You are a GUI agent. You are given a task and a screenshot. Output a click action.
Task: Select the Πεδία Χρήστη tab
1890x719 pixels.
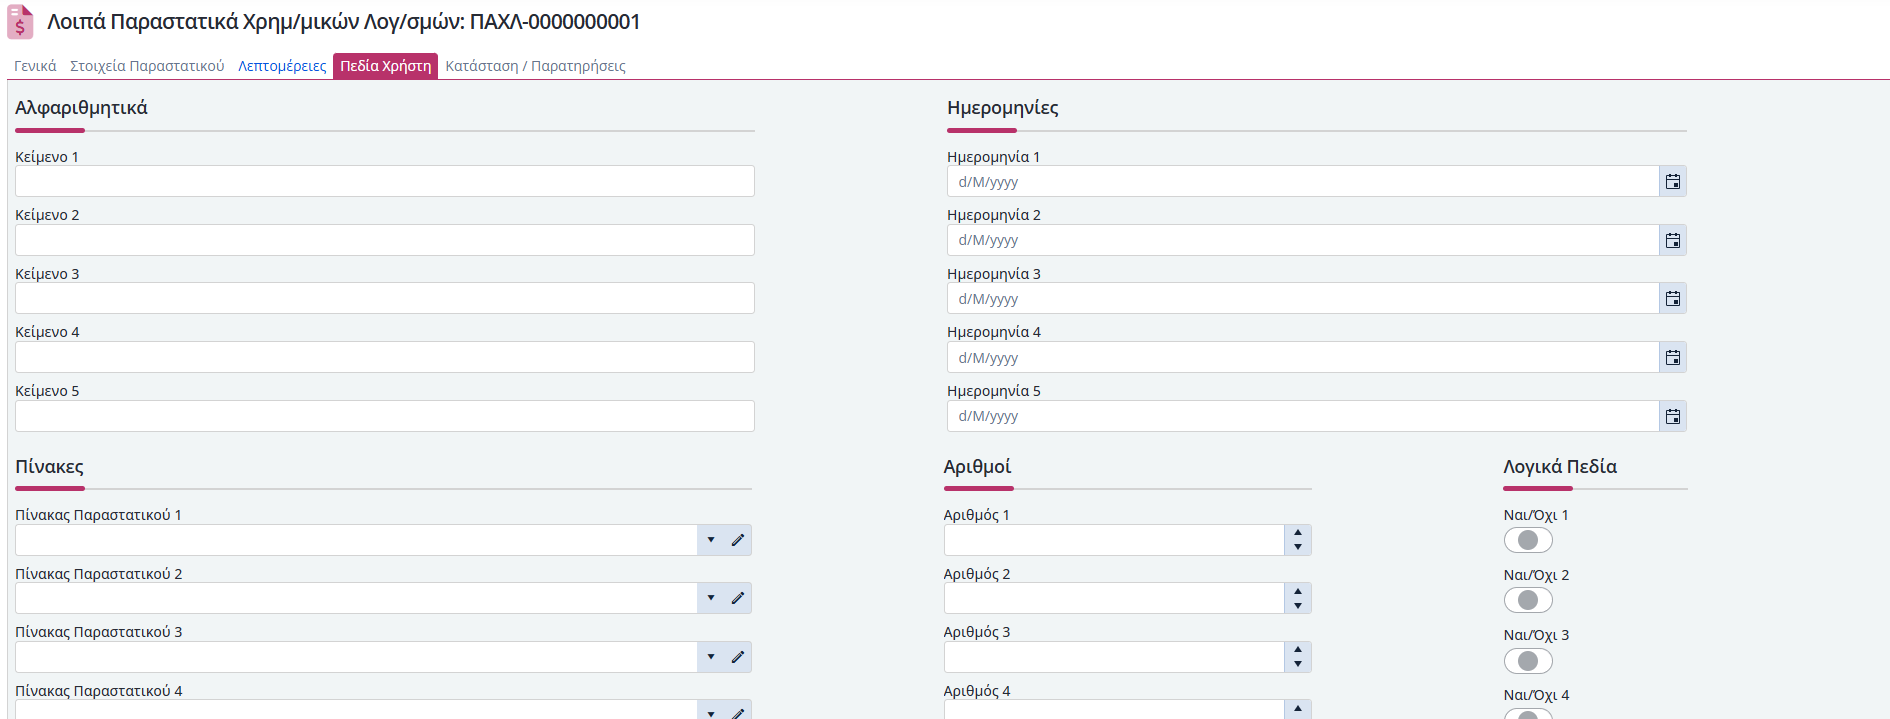(385, 66)
